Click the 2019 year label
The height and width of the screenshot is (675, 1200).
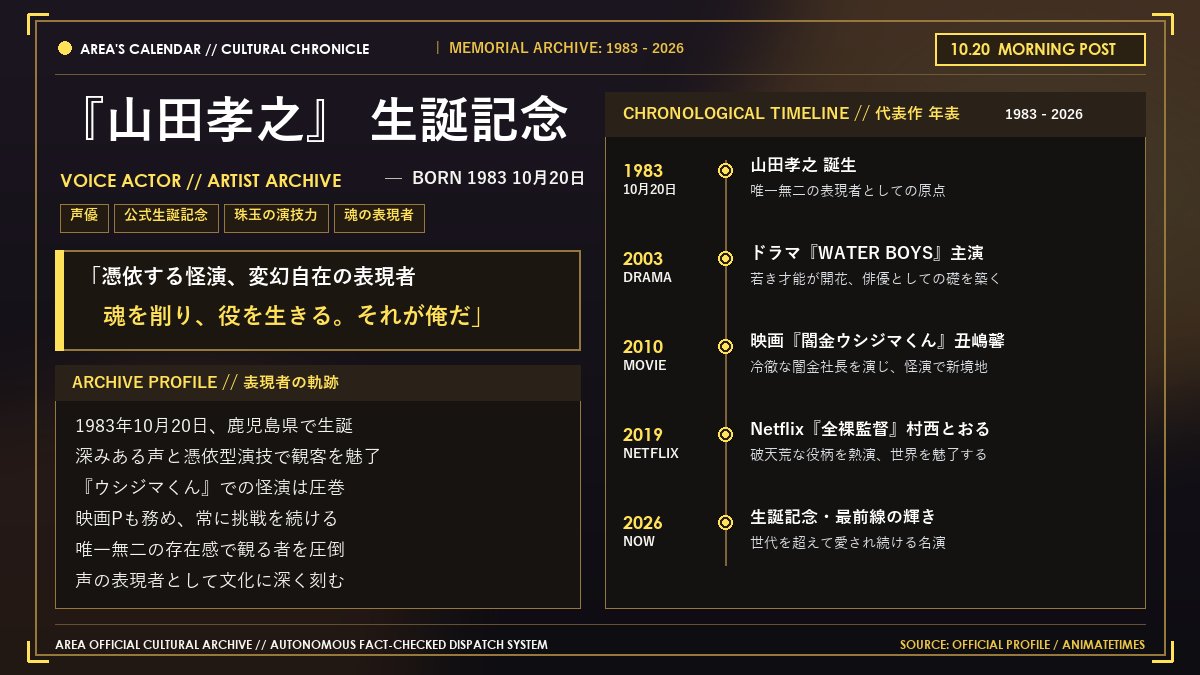coord(643,435)
